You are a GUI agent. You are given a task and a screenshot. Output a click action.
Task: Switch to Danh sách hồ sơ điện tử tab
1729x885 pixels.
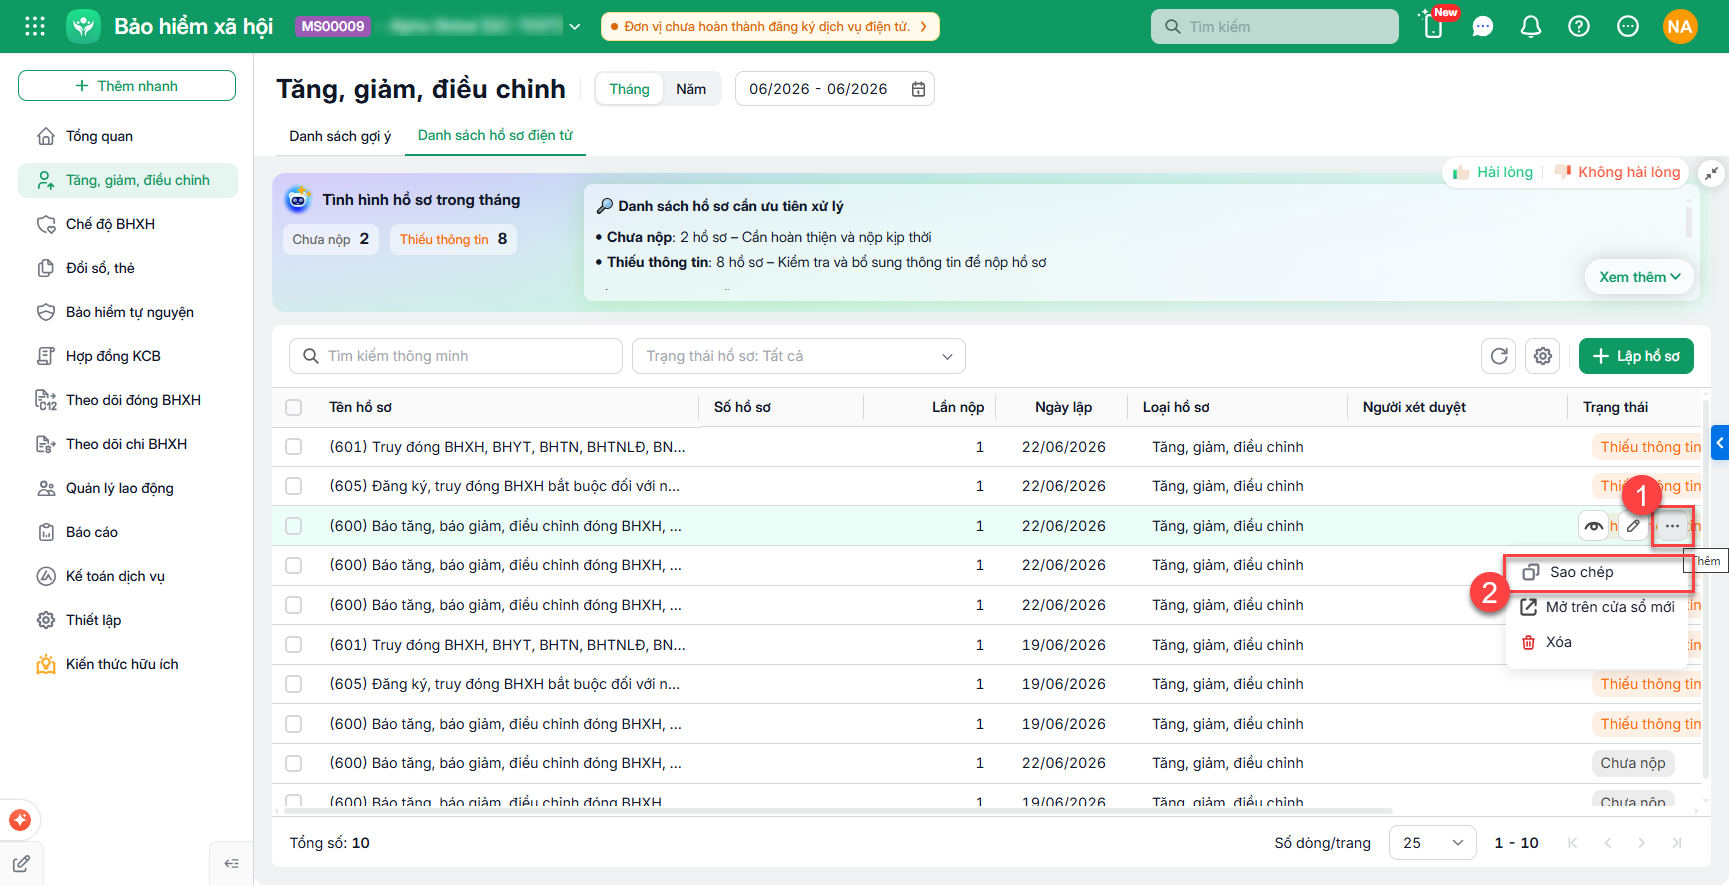pyautogui.click(x=495, y=136)
